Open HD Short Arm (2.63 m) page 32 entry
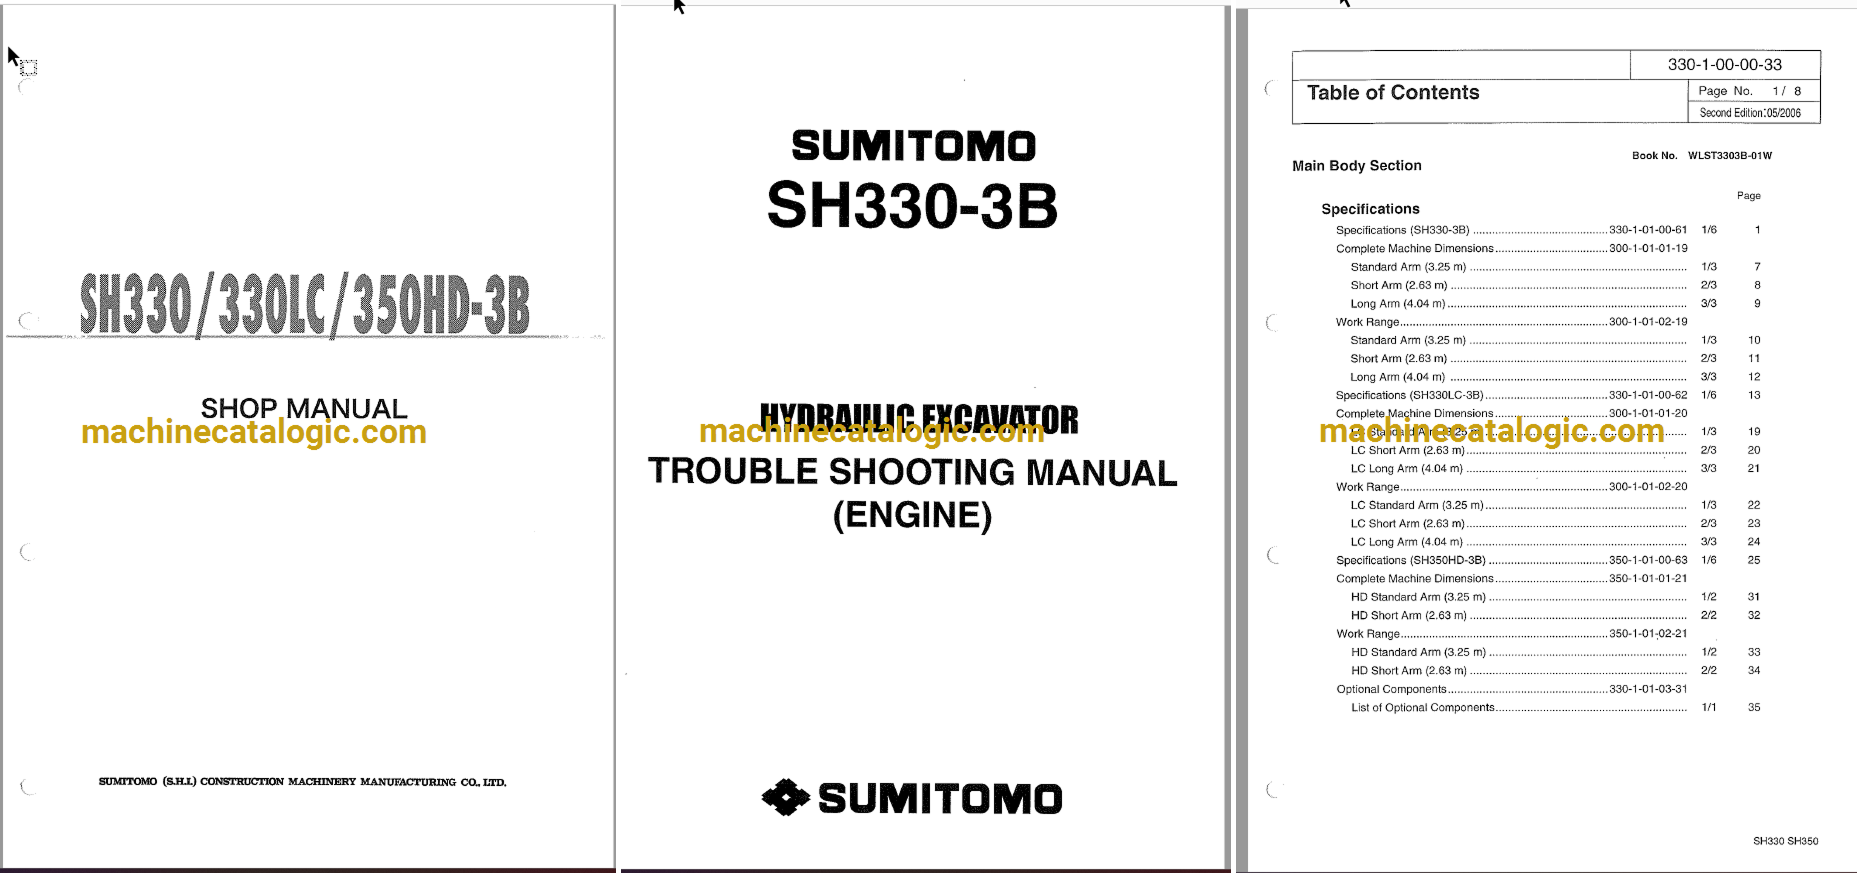 (x=1555, y=615)
